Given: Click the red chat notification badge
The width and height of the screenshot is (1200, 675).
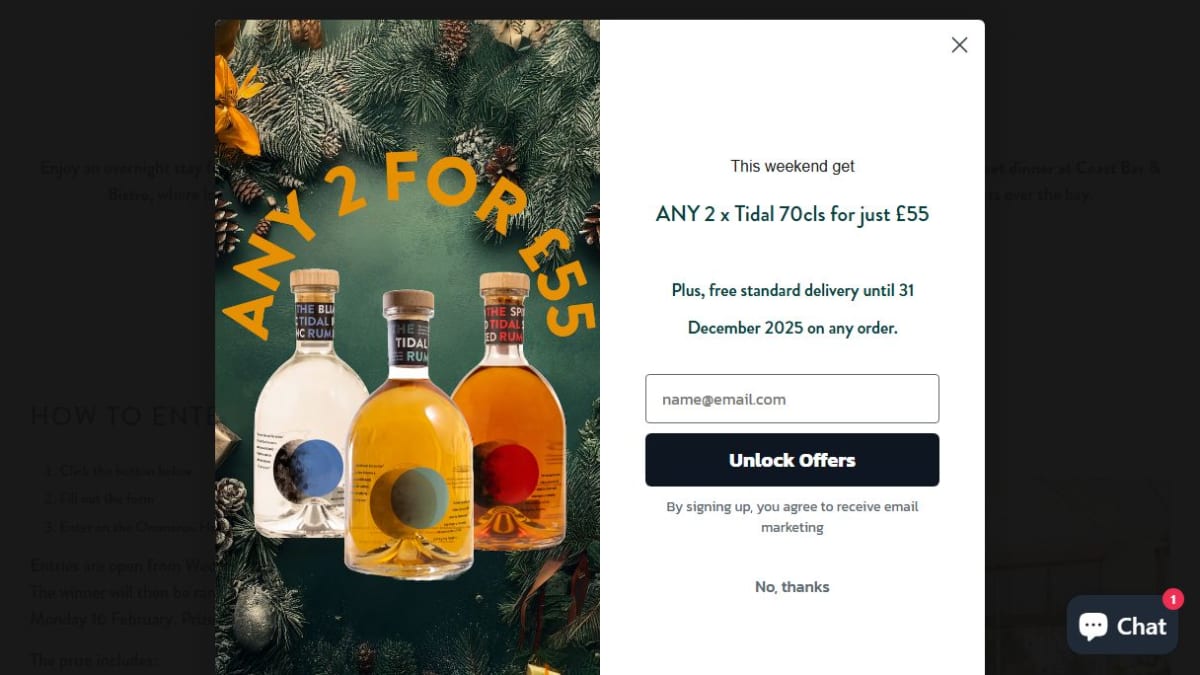Looking at the screenshot, I should 1173,599.
